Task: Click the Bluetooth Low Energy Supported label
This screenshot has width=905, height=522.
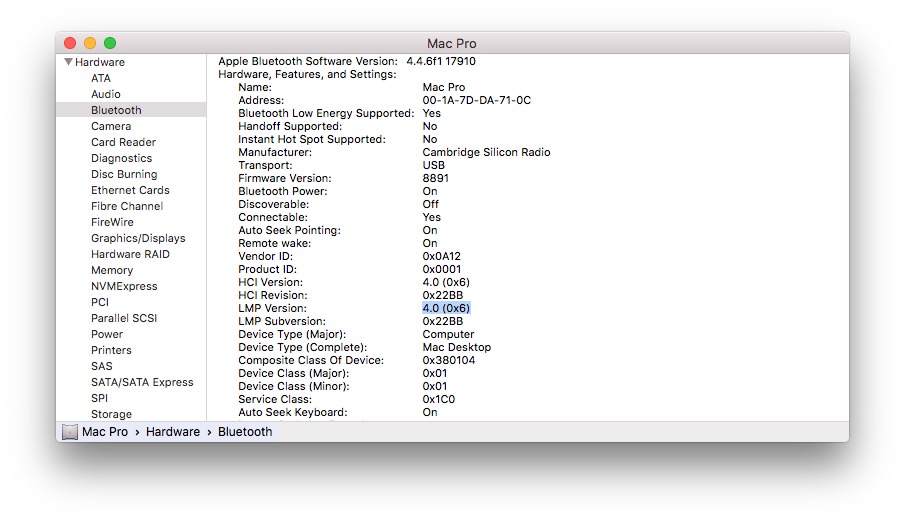Action: tap(326, 113)
